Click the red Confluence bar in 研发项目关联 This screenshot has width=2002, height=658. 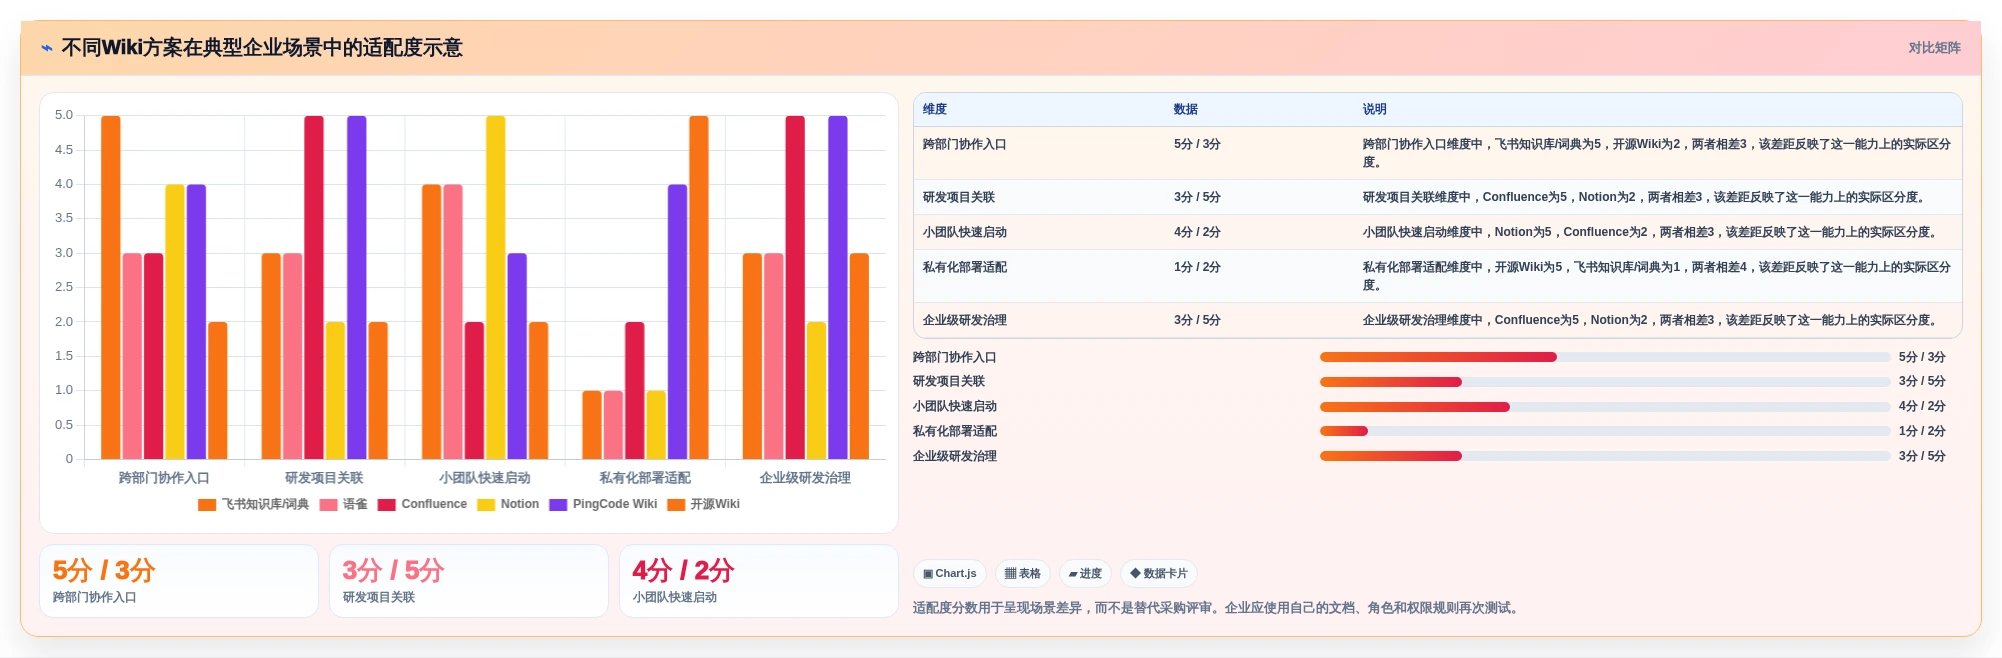[314, 287]
